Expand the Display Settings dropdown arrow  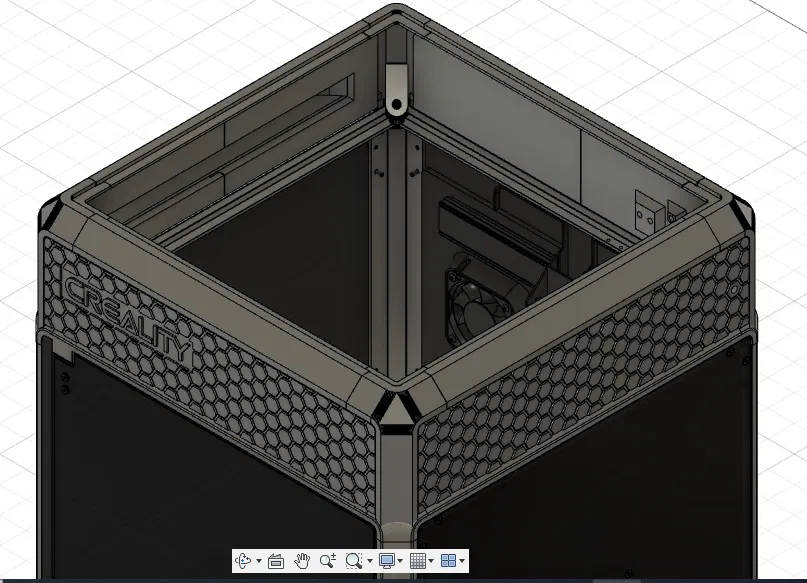tap(400, 561)
